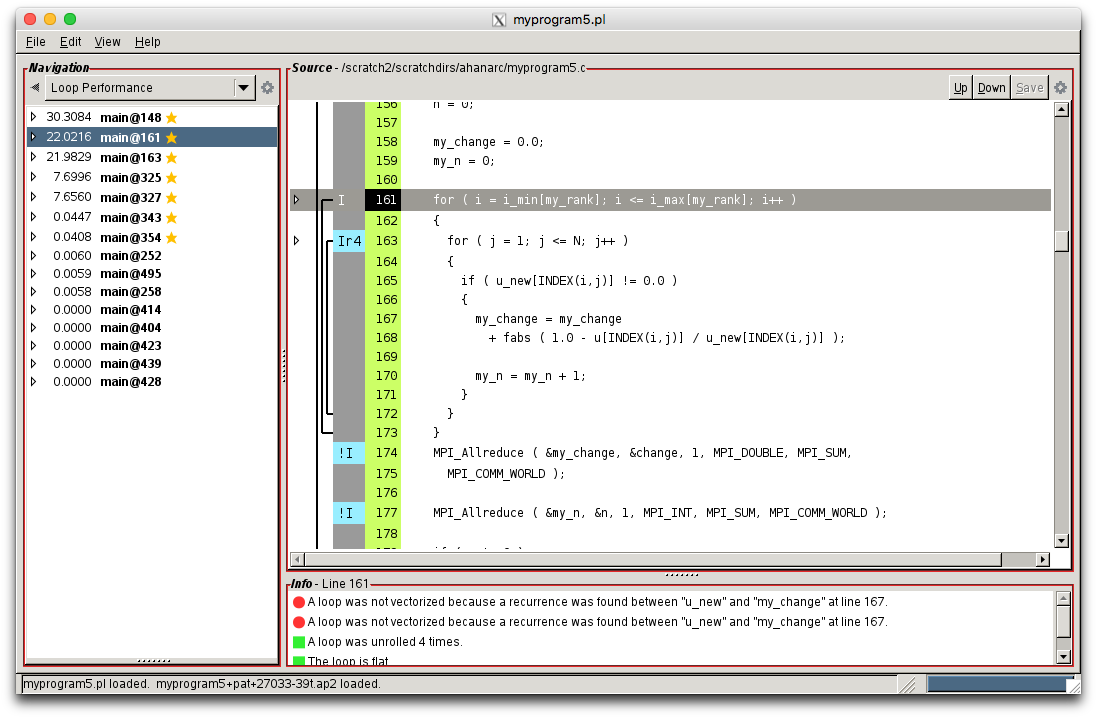Screen dimensions: 1097x718
Task: Click the star flag beside main@354
Action: pos(170,236)
